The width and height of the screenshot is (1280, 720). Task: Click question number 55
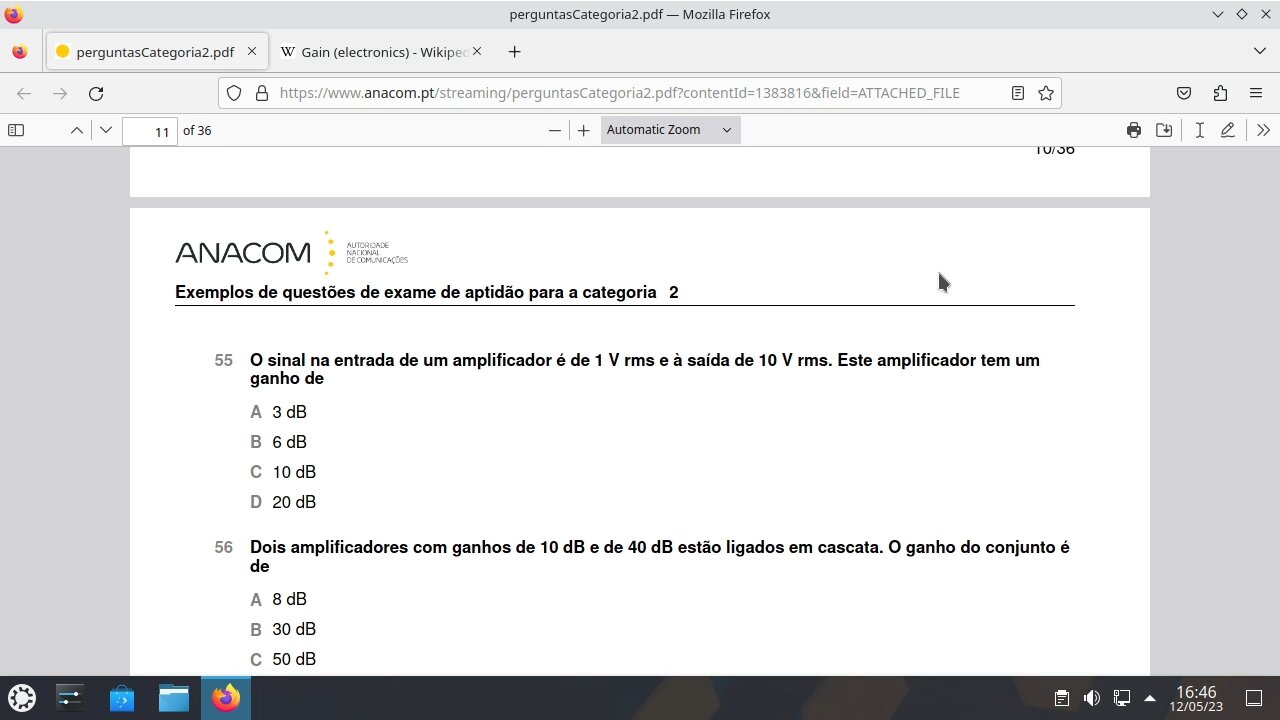coord(224,360)
